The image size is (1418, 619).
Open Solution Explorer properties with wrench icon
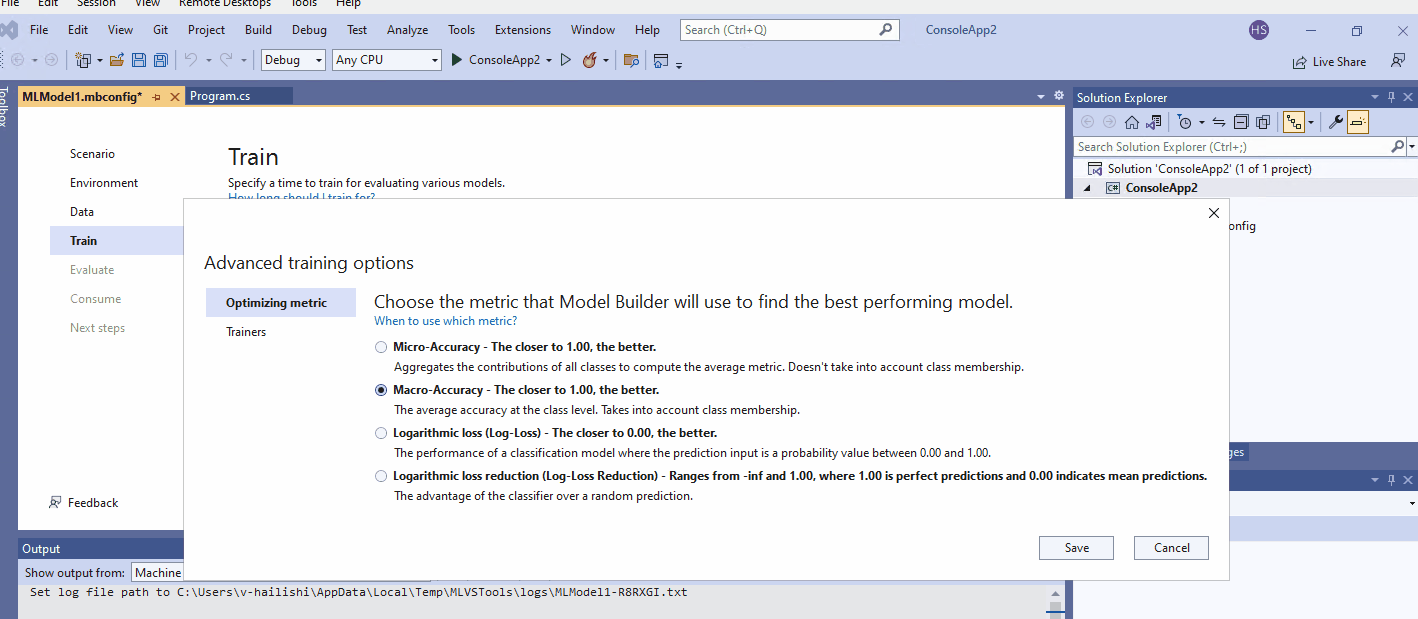1337,121
